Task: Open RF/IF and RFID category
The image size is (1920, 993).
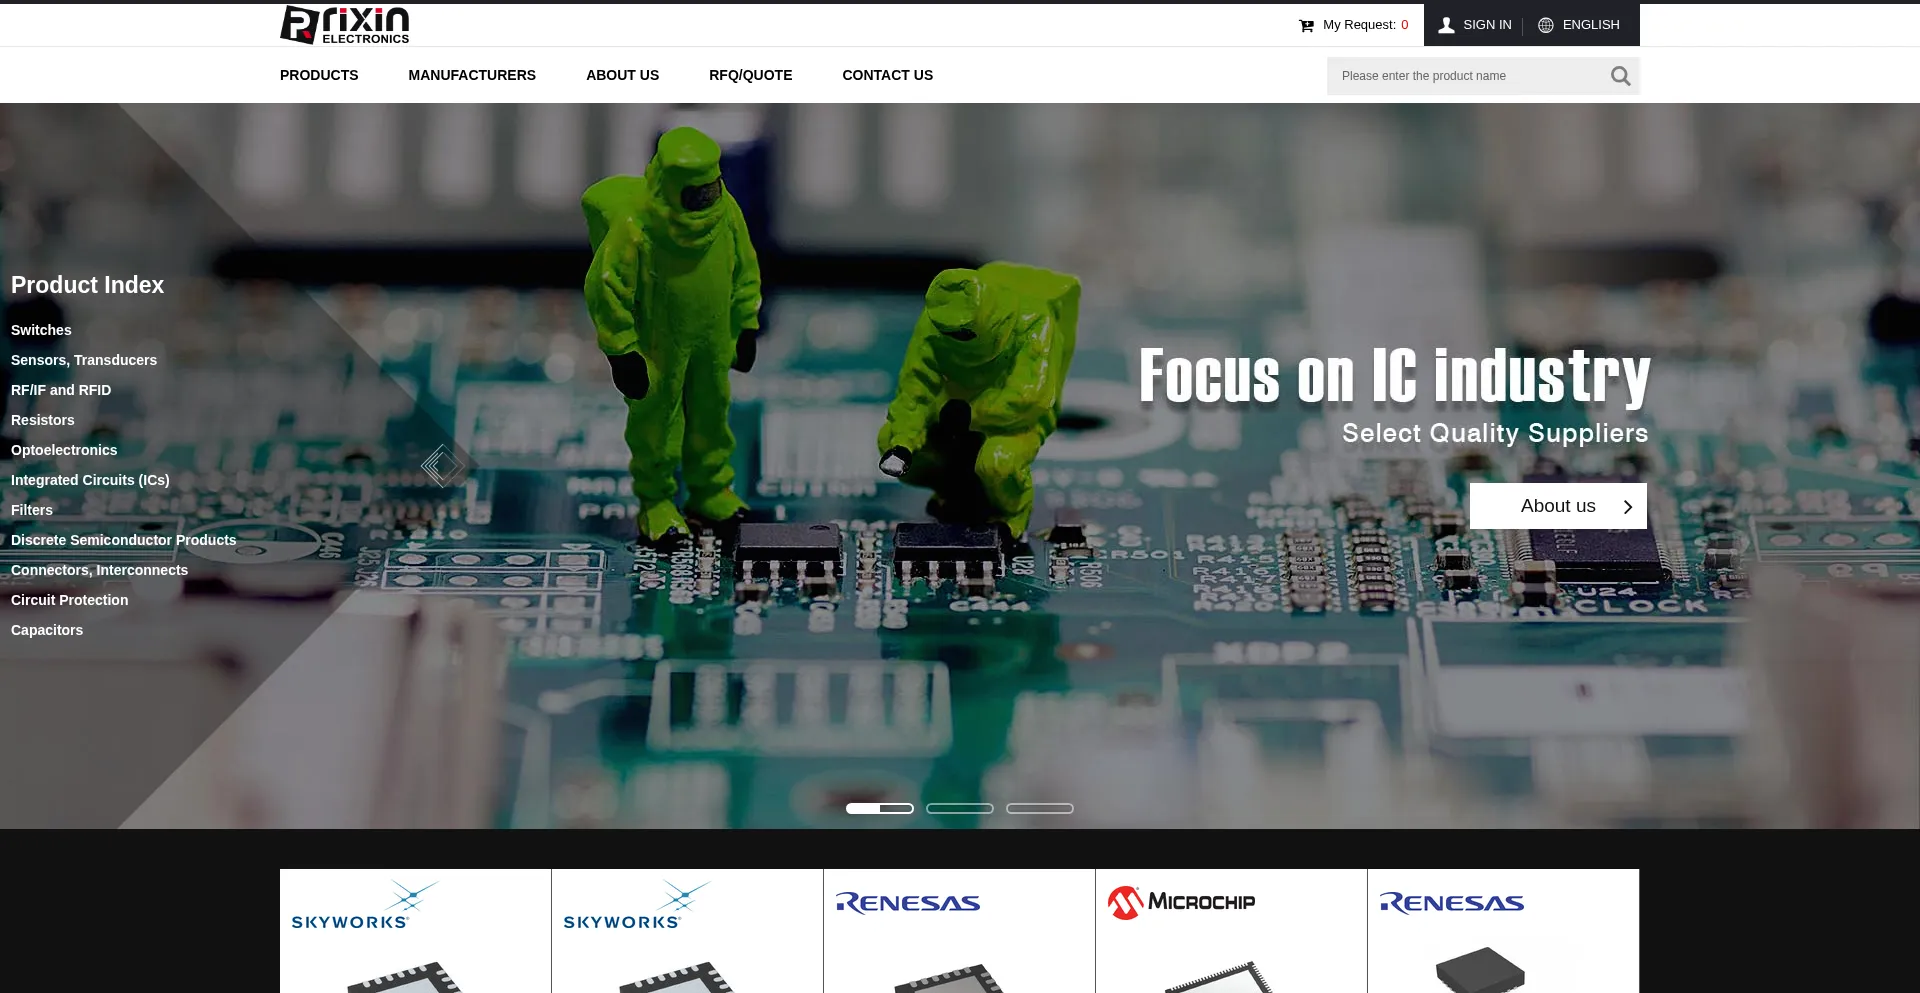Action: coord(61,390)
